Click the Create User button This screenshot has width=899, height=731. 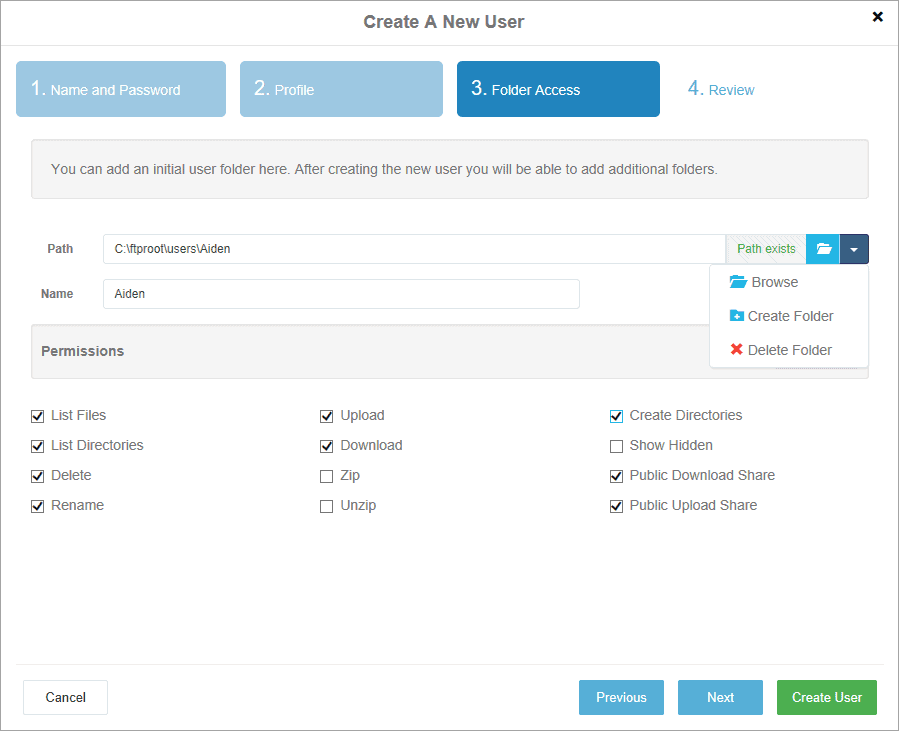[826, 697]
